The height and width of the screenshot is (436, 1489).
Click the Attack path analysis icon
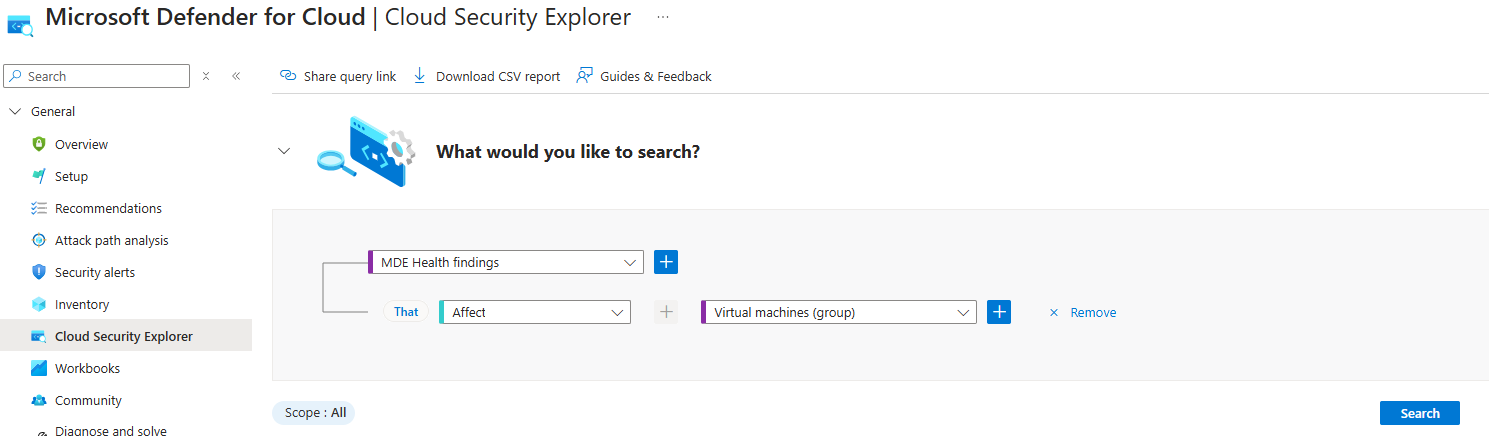click(39, 240)
